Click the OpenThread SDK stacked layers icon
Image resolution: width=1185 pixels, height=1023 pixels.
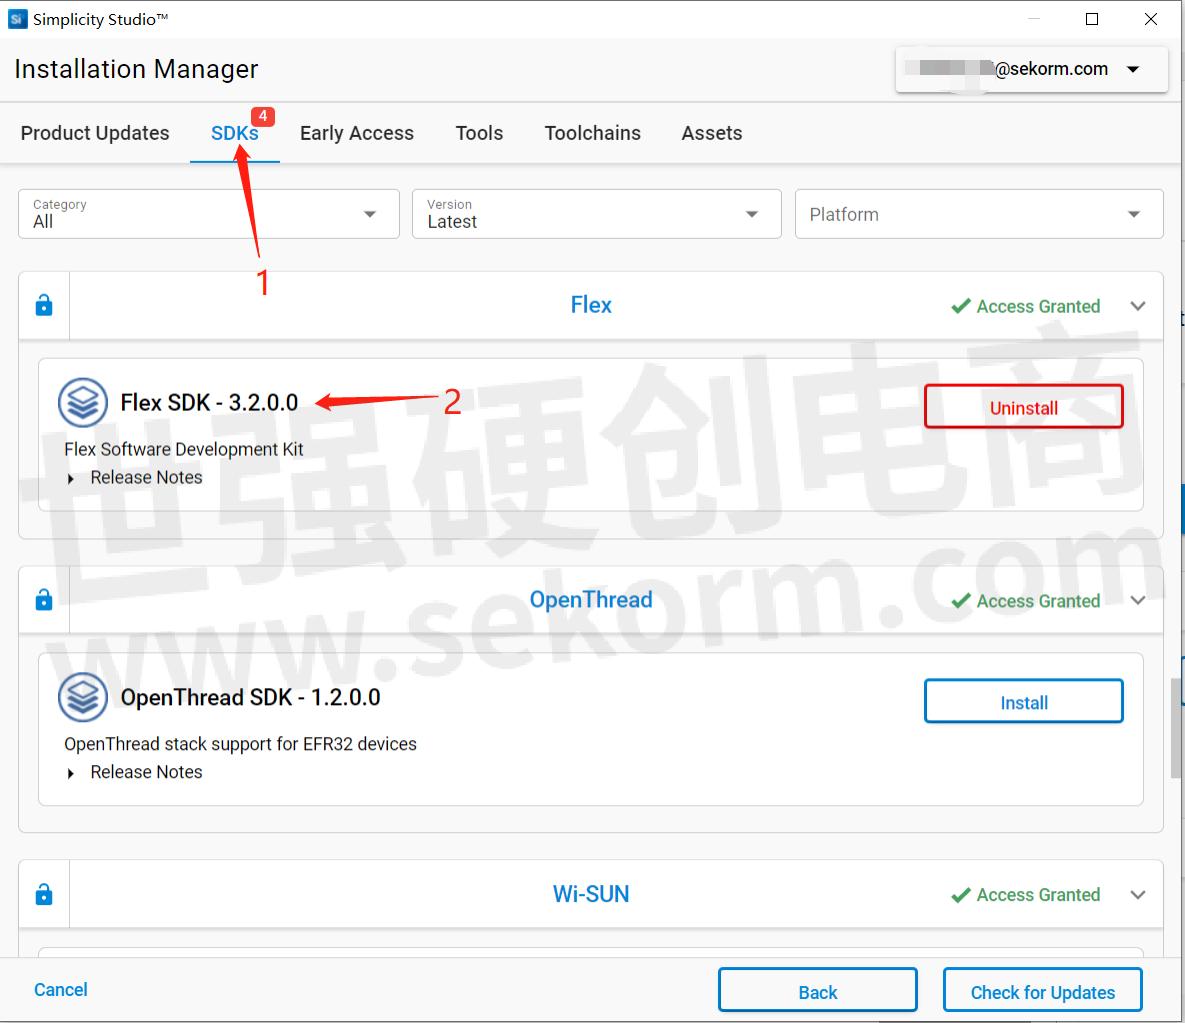point(83,697)
